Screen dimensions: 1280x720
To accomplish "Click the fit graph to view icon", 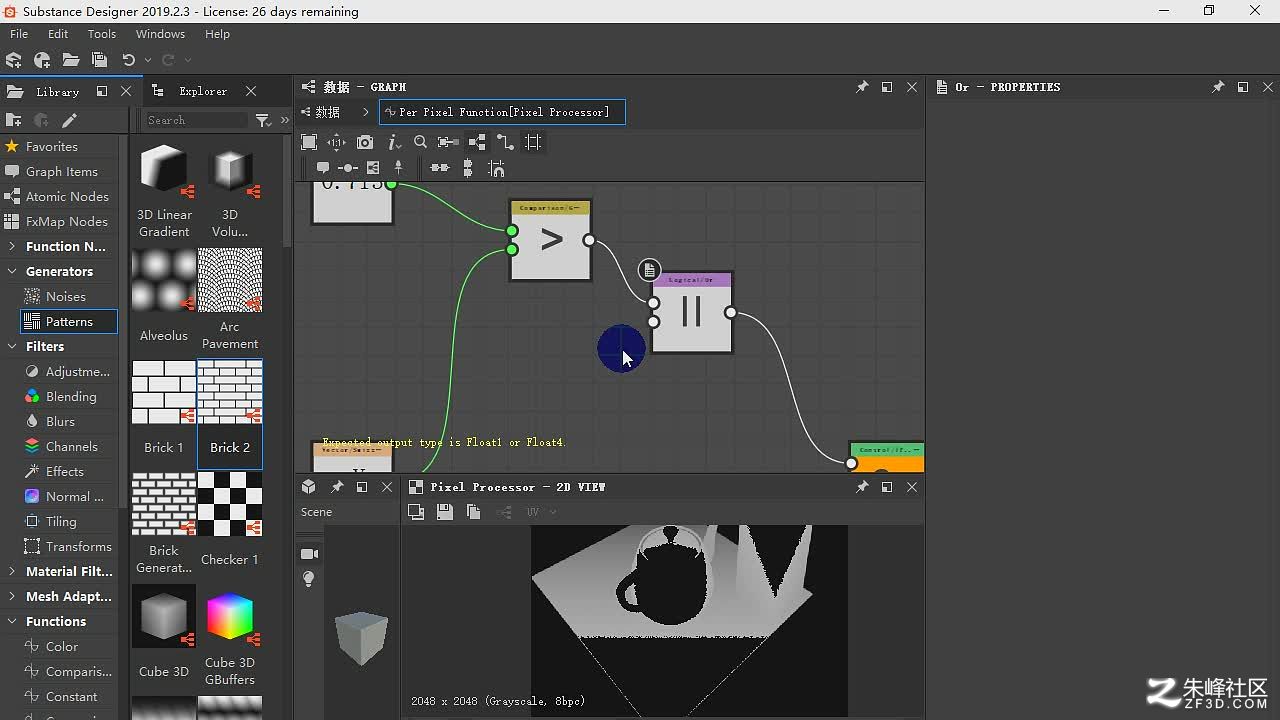I will (309, 142).
